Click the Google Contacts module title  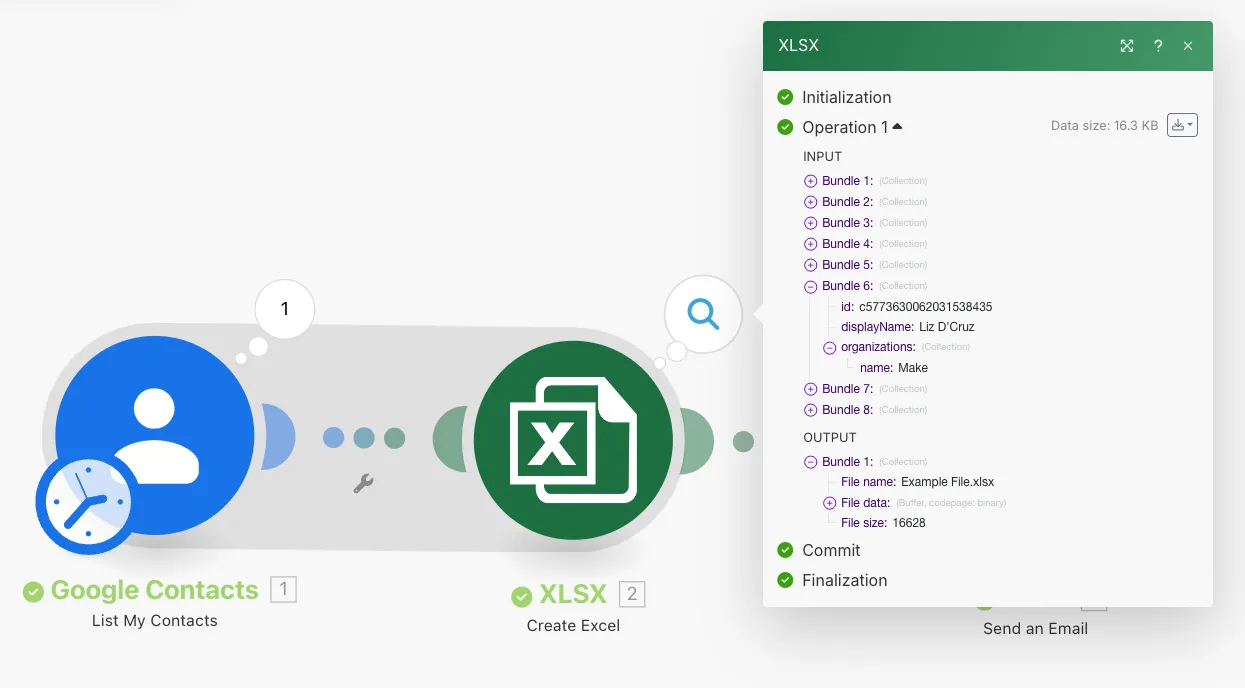[x=155, y=590]
